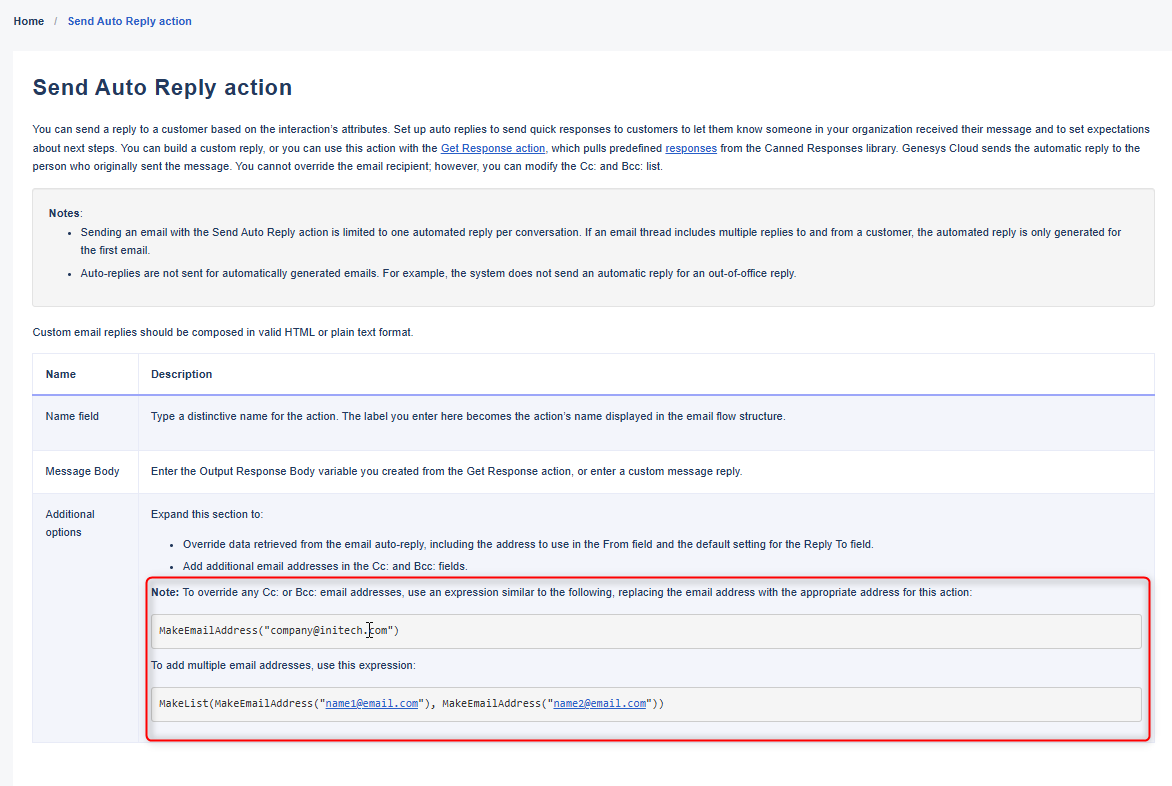
Task: Follow the responses hyperlink
Action: pos(691,148)
